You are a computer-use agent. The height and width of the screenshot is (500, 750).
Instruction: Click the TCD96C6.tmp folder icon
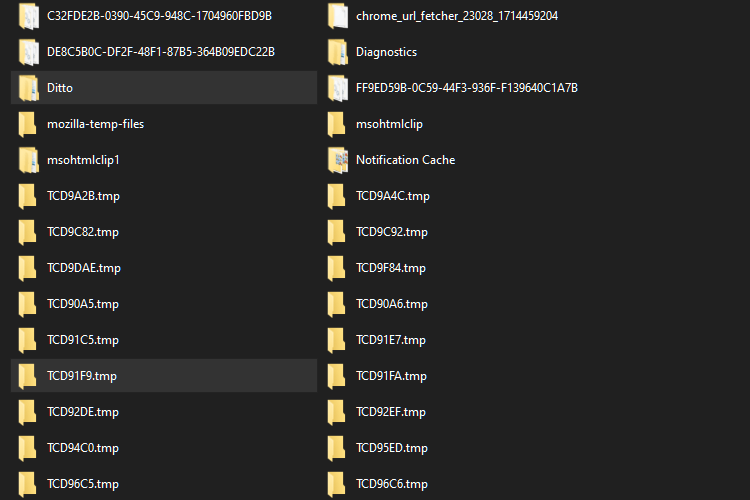pyautogui.click(x=337, y=484)
